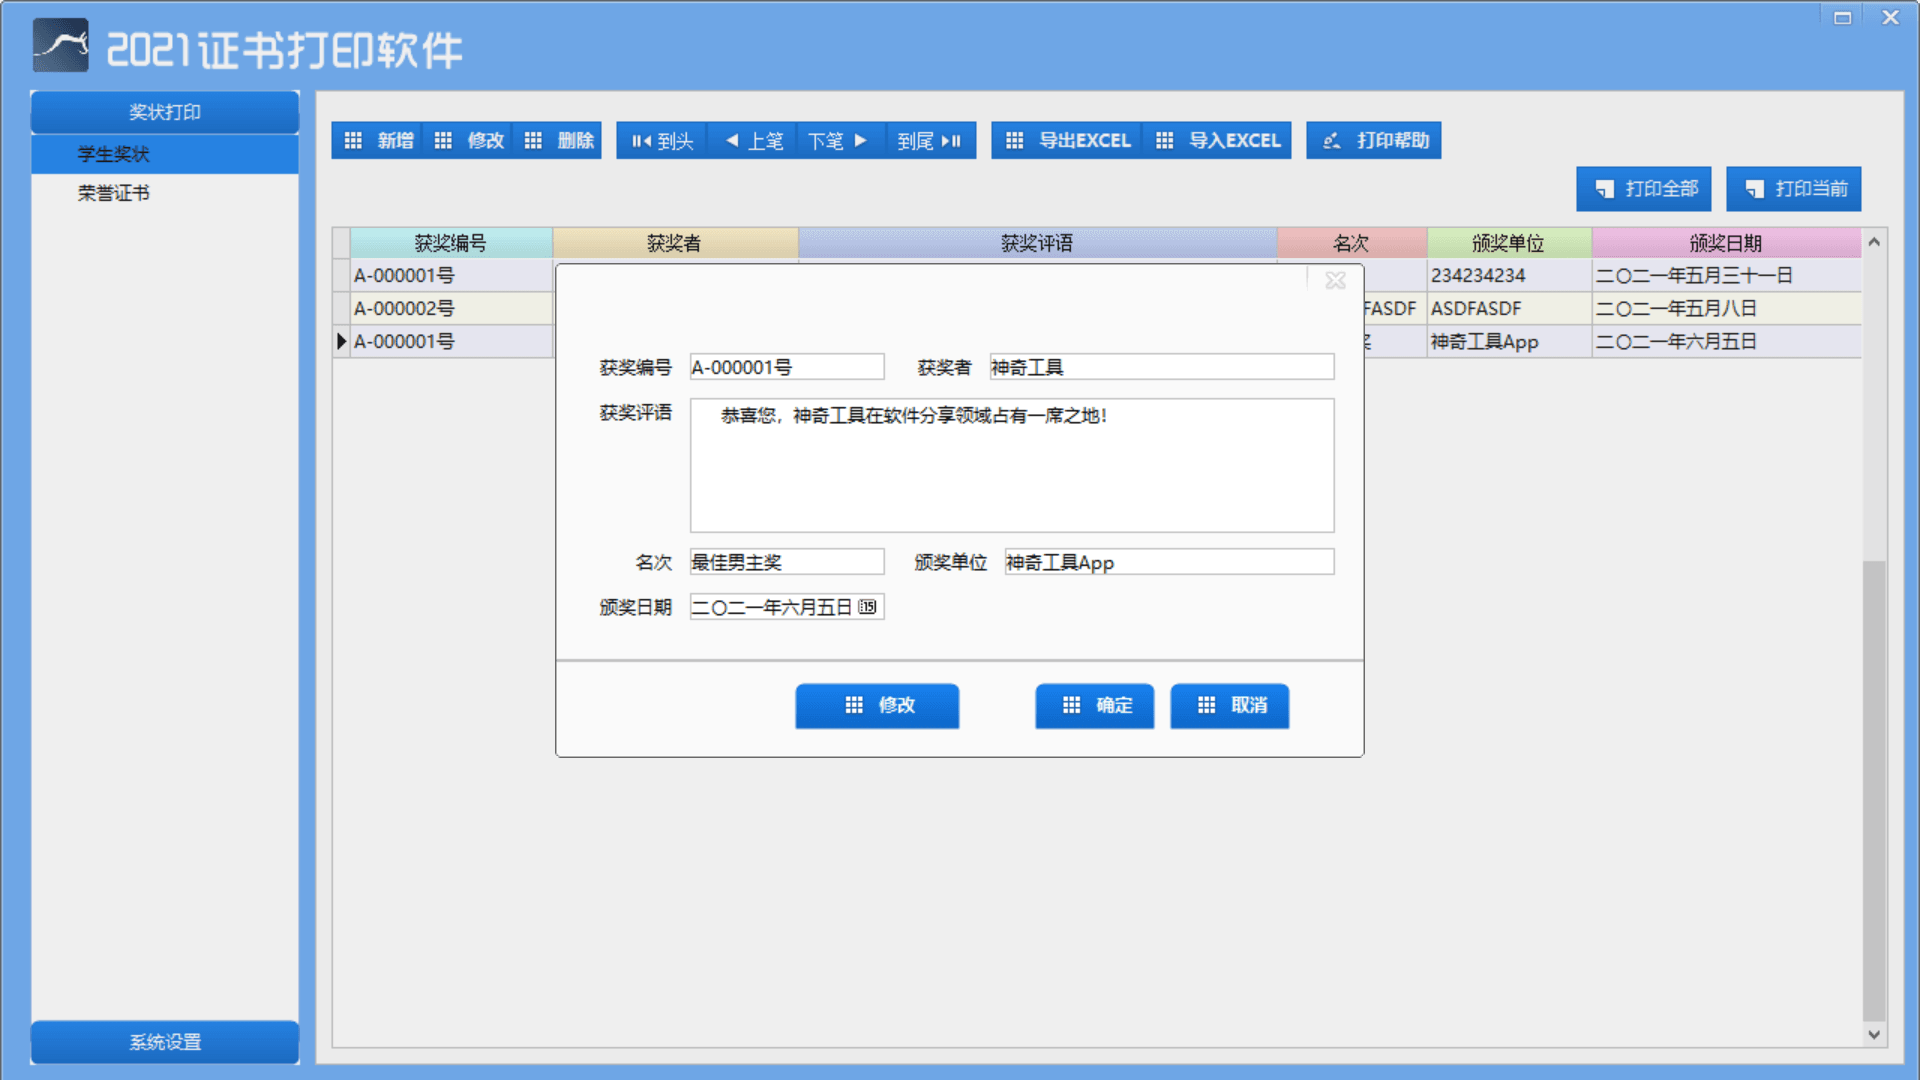
Task: Open 打印帮助 print help
Action: point(1374,141)
